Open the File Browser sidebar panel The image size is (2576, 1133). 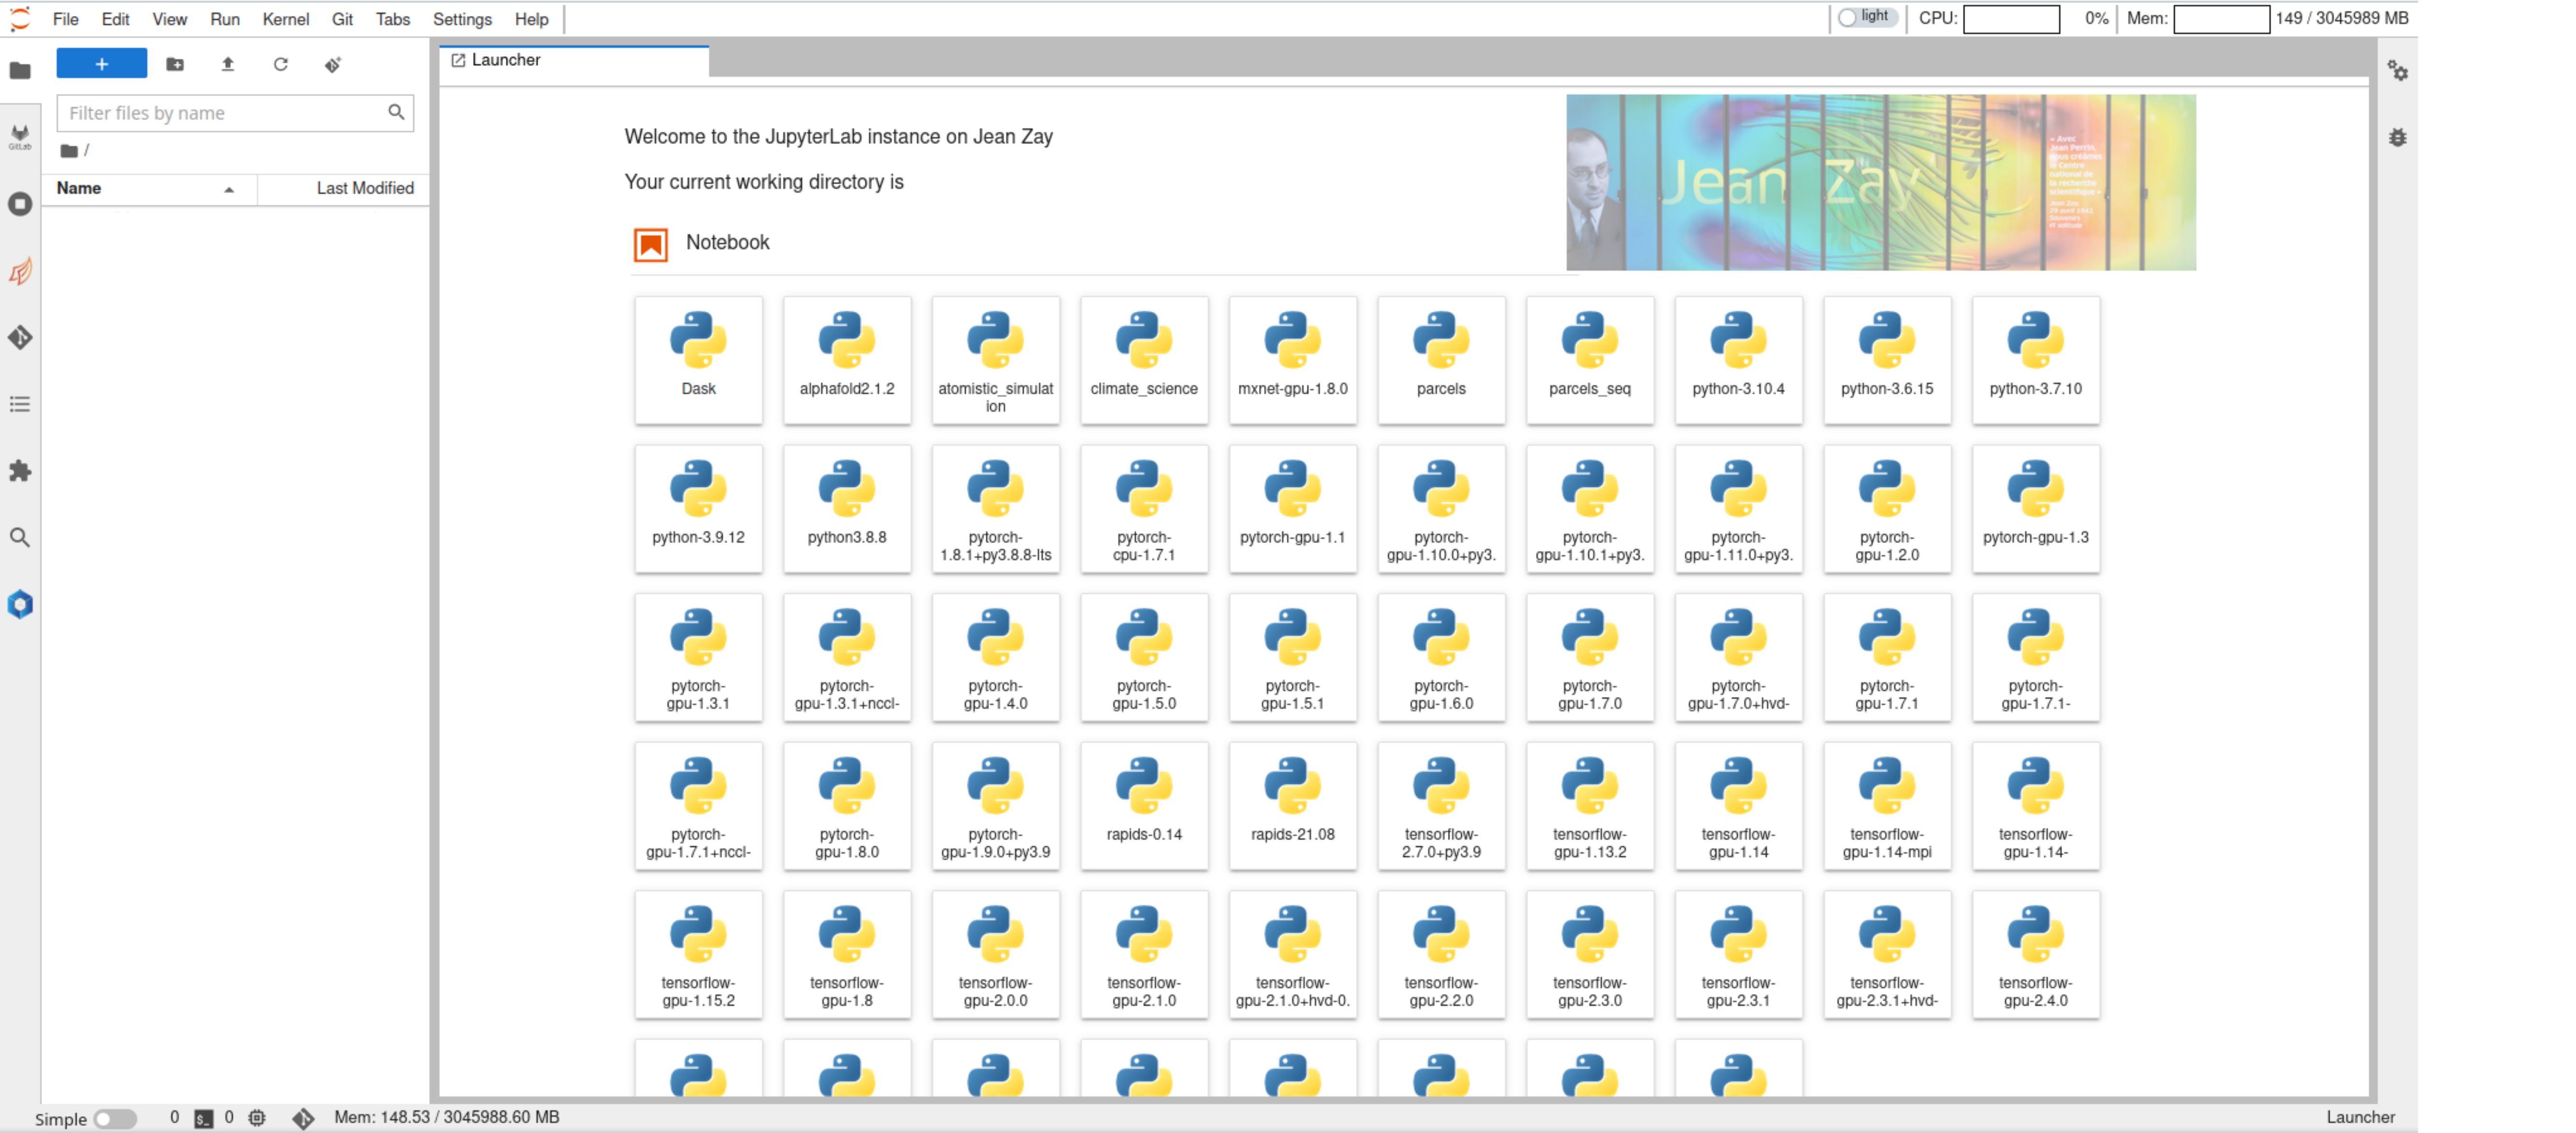20,70
